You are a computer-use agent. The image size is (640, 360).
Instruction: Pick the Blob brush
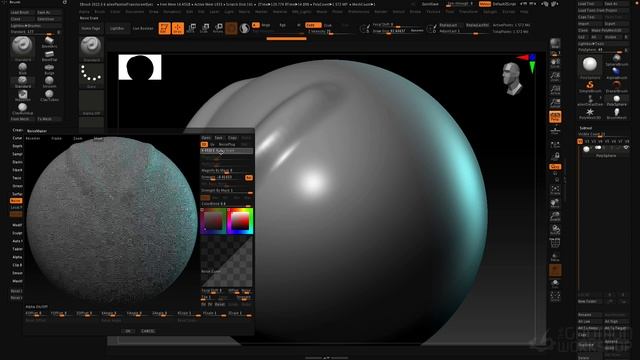22,69
